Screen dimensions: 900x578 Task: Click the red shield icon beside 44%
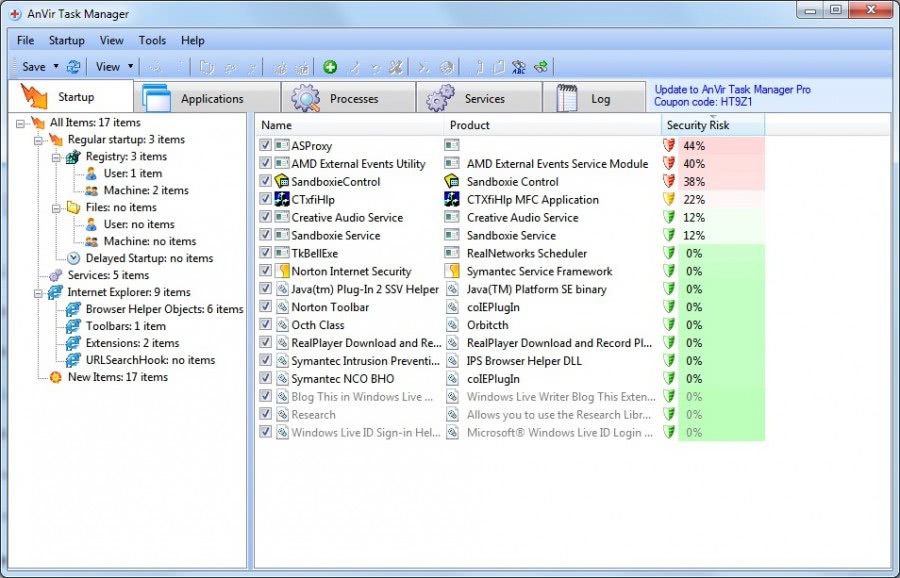[669, 146]
